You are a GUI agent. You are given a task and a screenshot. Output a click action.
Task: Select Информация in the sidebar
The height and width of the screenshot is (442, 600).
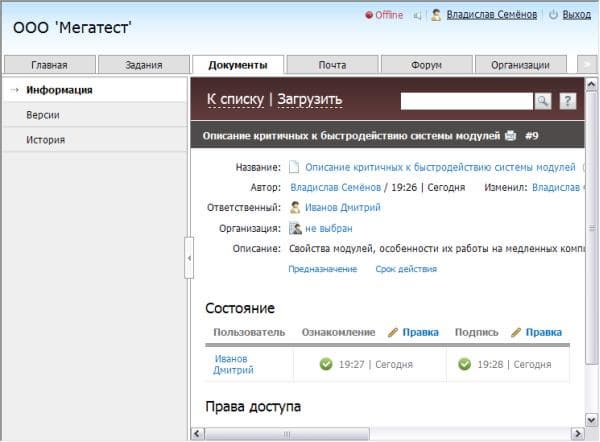(x=95, y=90)
